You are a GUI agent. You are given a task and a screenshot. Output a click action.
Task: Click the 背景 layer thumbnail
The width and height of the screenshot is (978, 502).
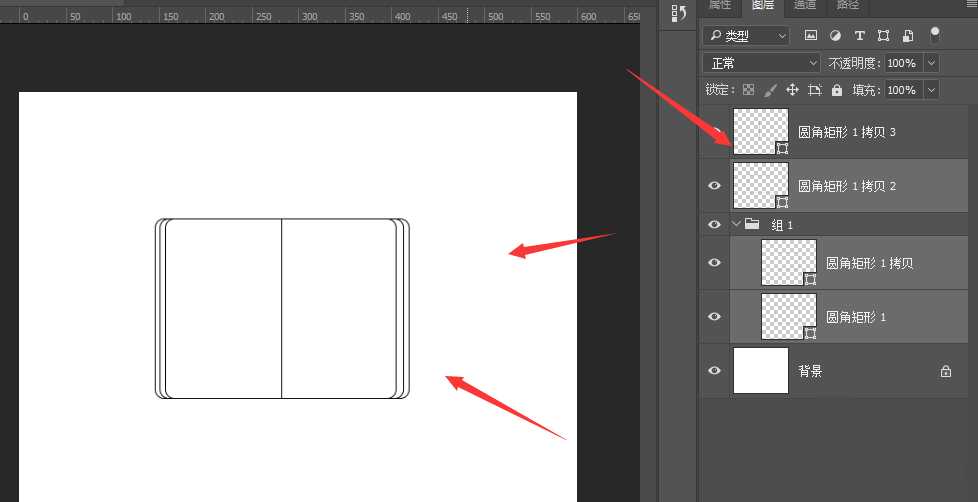(761, 370)
